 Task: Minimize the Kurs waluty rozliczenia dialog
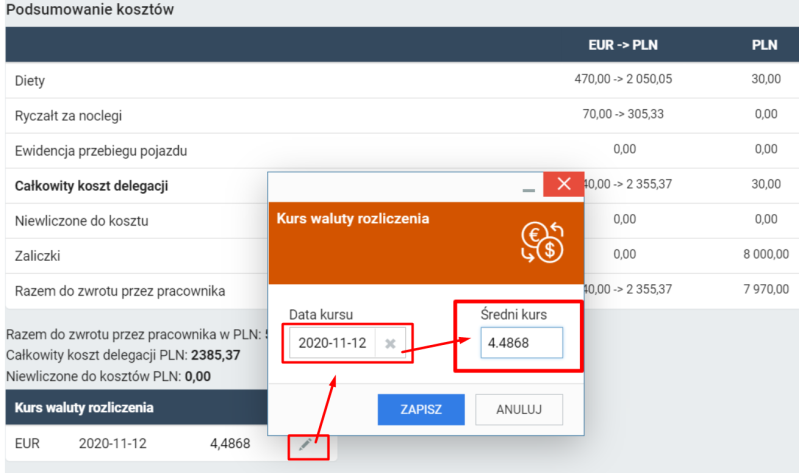click(x=528, y=190)
